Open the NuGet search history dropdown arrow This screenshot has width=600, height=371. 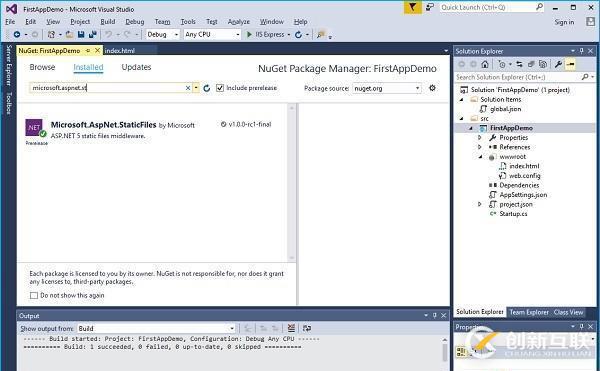tap(196, 88)
